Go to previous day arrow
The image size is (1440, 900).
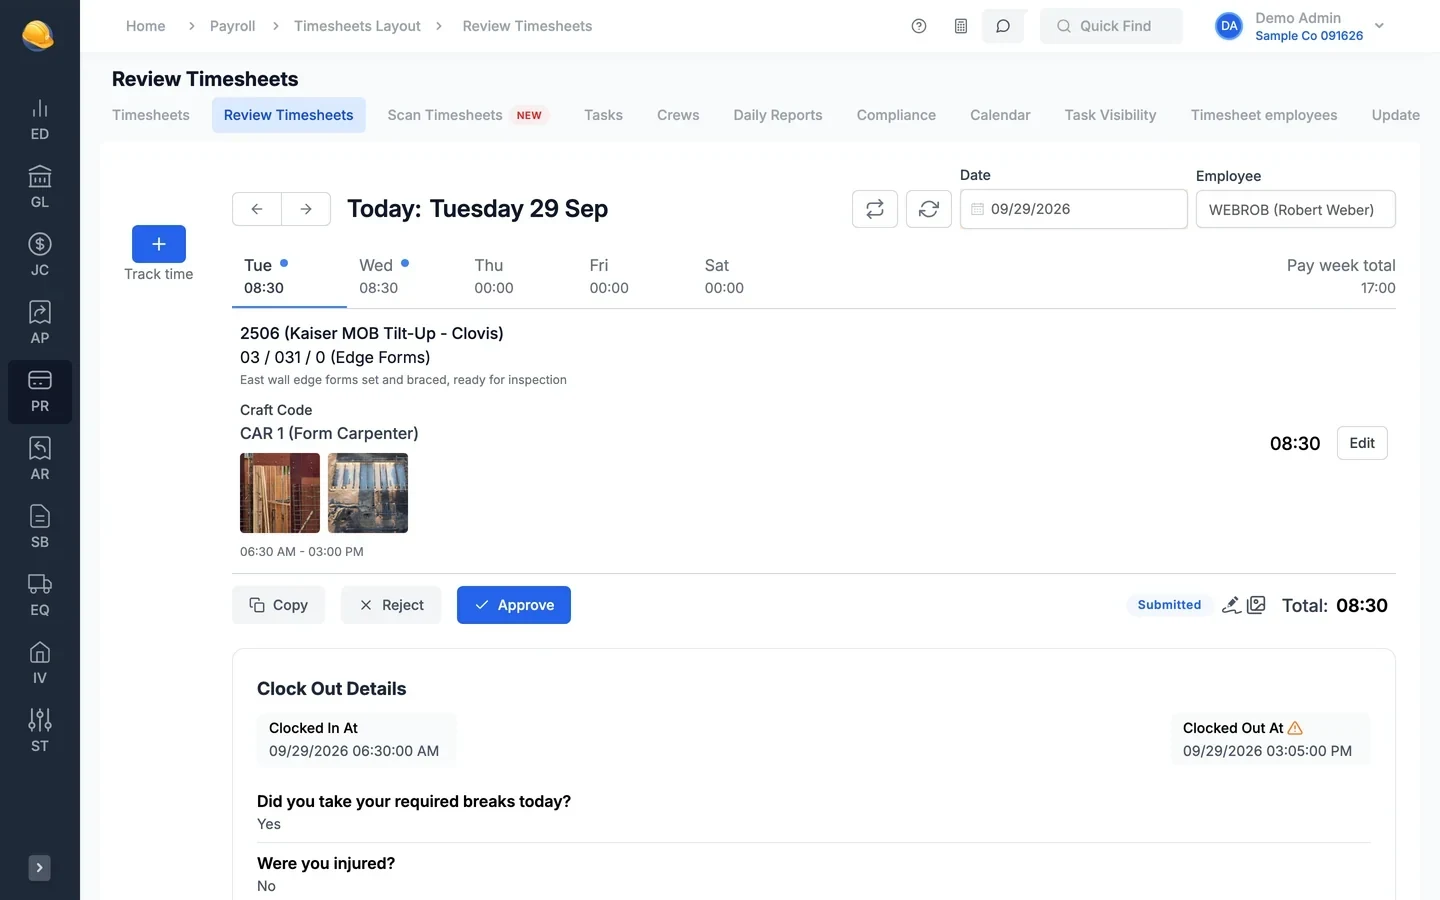(257, 209)
